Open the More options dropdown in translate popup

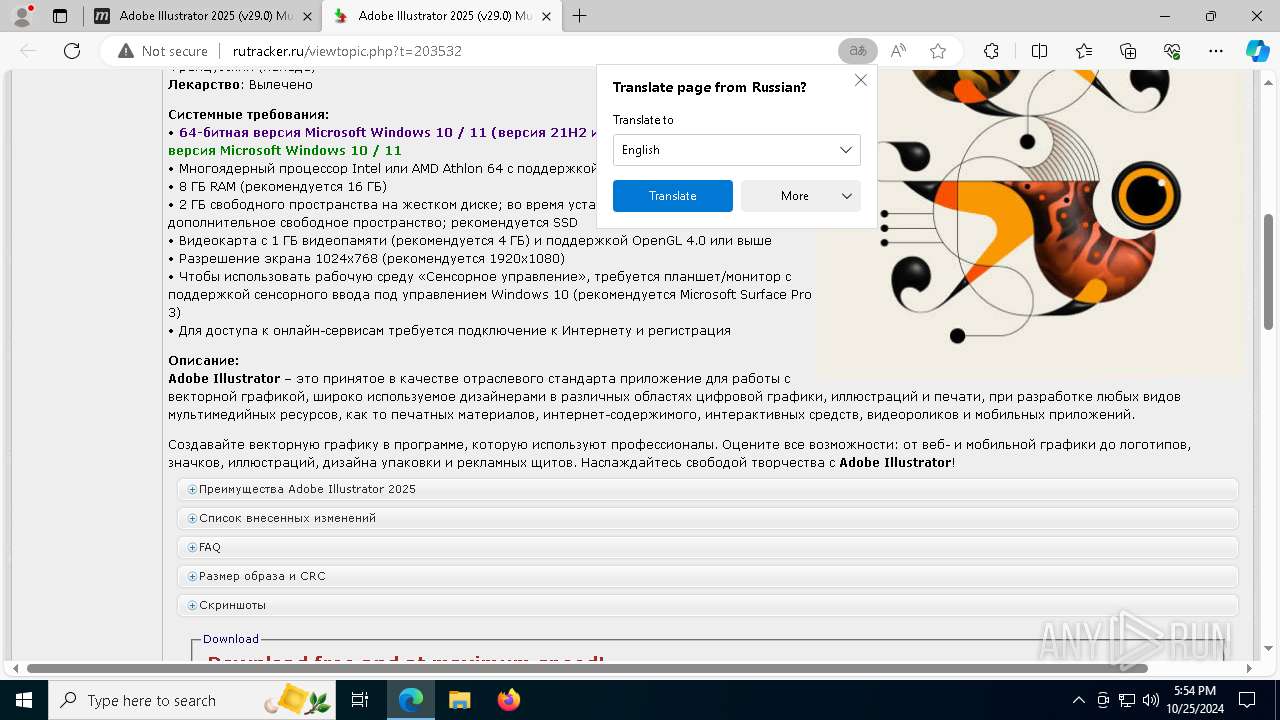tap(800, 196)
